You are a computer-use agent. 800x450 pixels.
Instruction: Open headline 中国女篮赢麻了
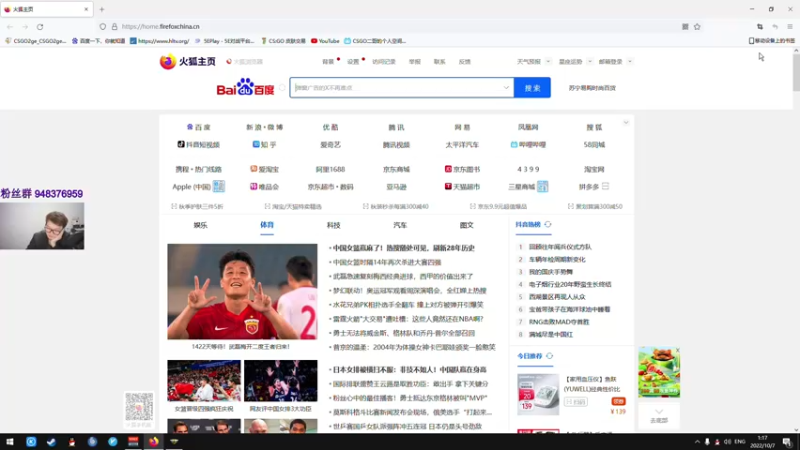tap(402, 248)
